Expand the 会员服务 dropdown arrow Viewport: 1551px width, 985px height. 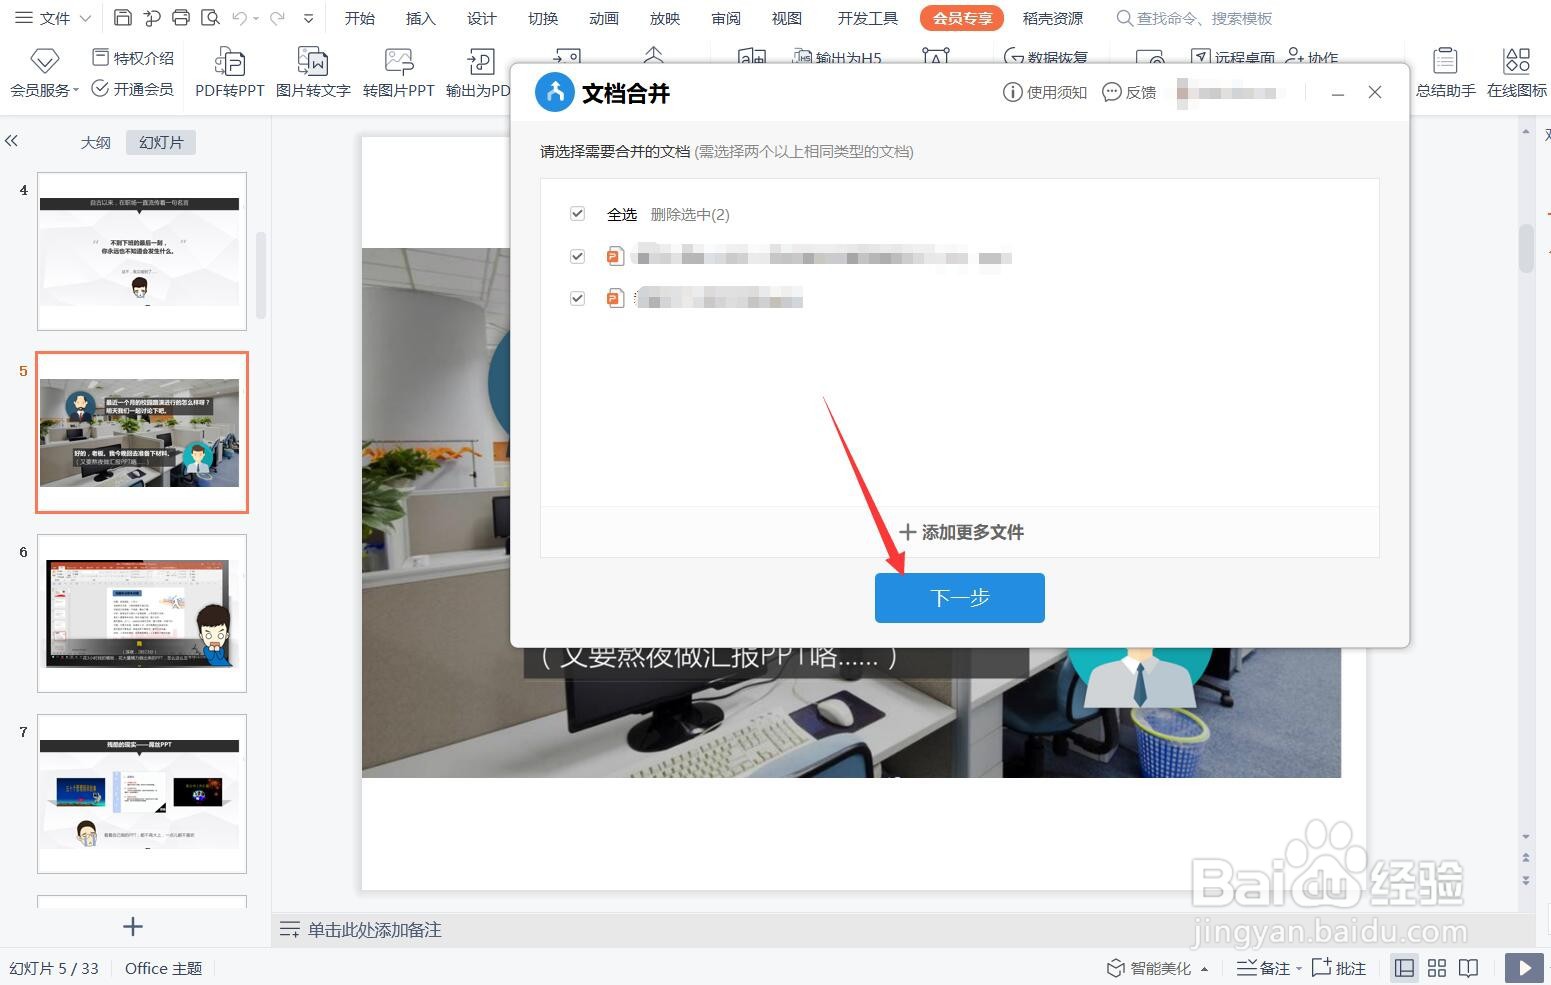76,91
